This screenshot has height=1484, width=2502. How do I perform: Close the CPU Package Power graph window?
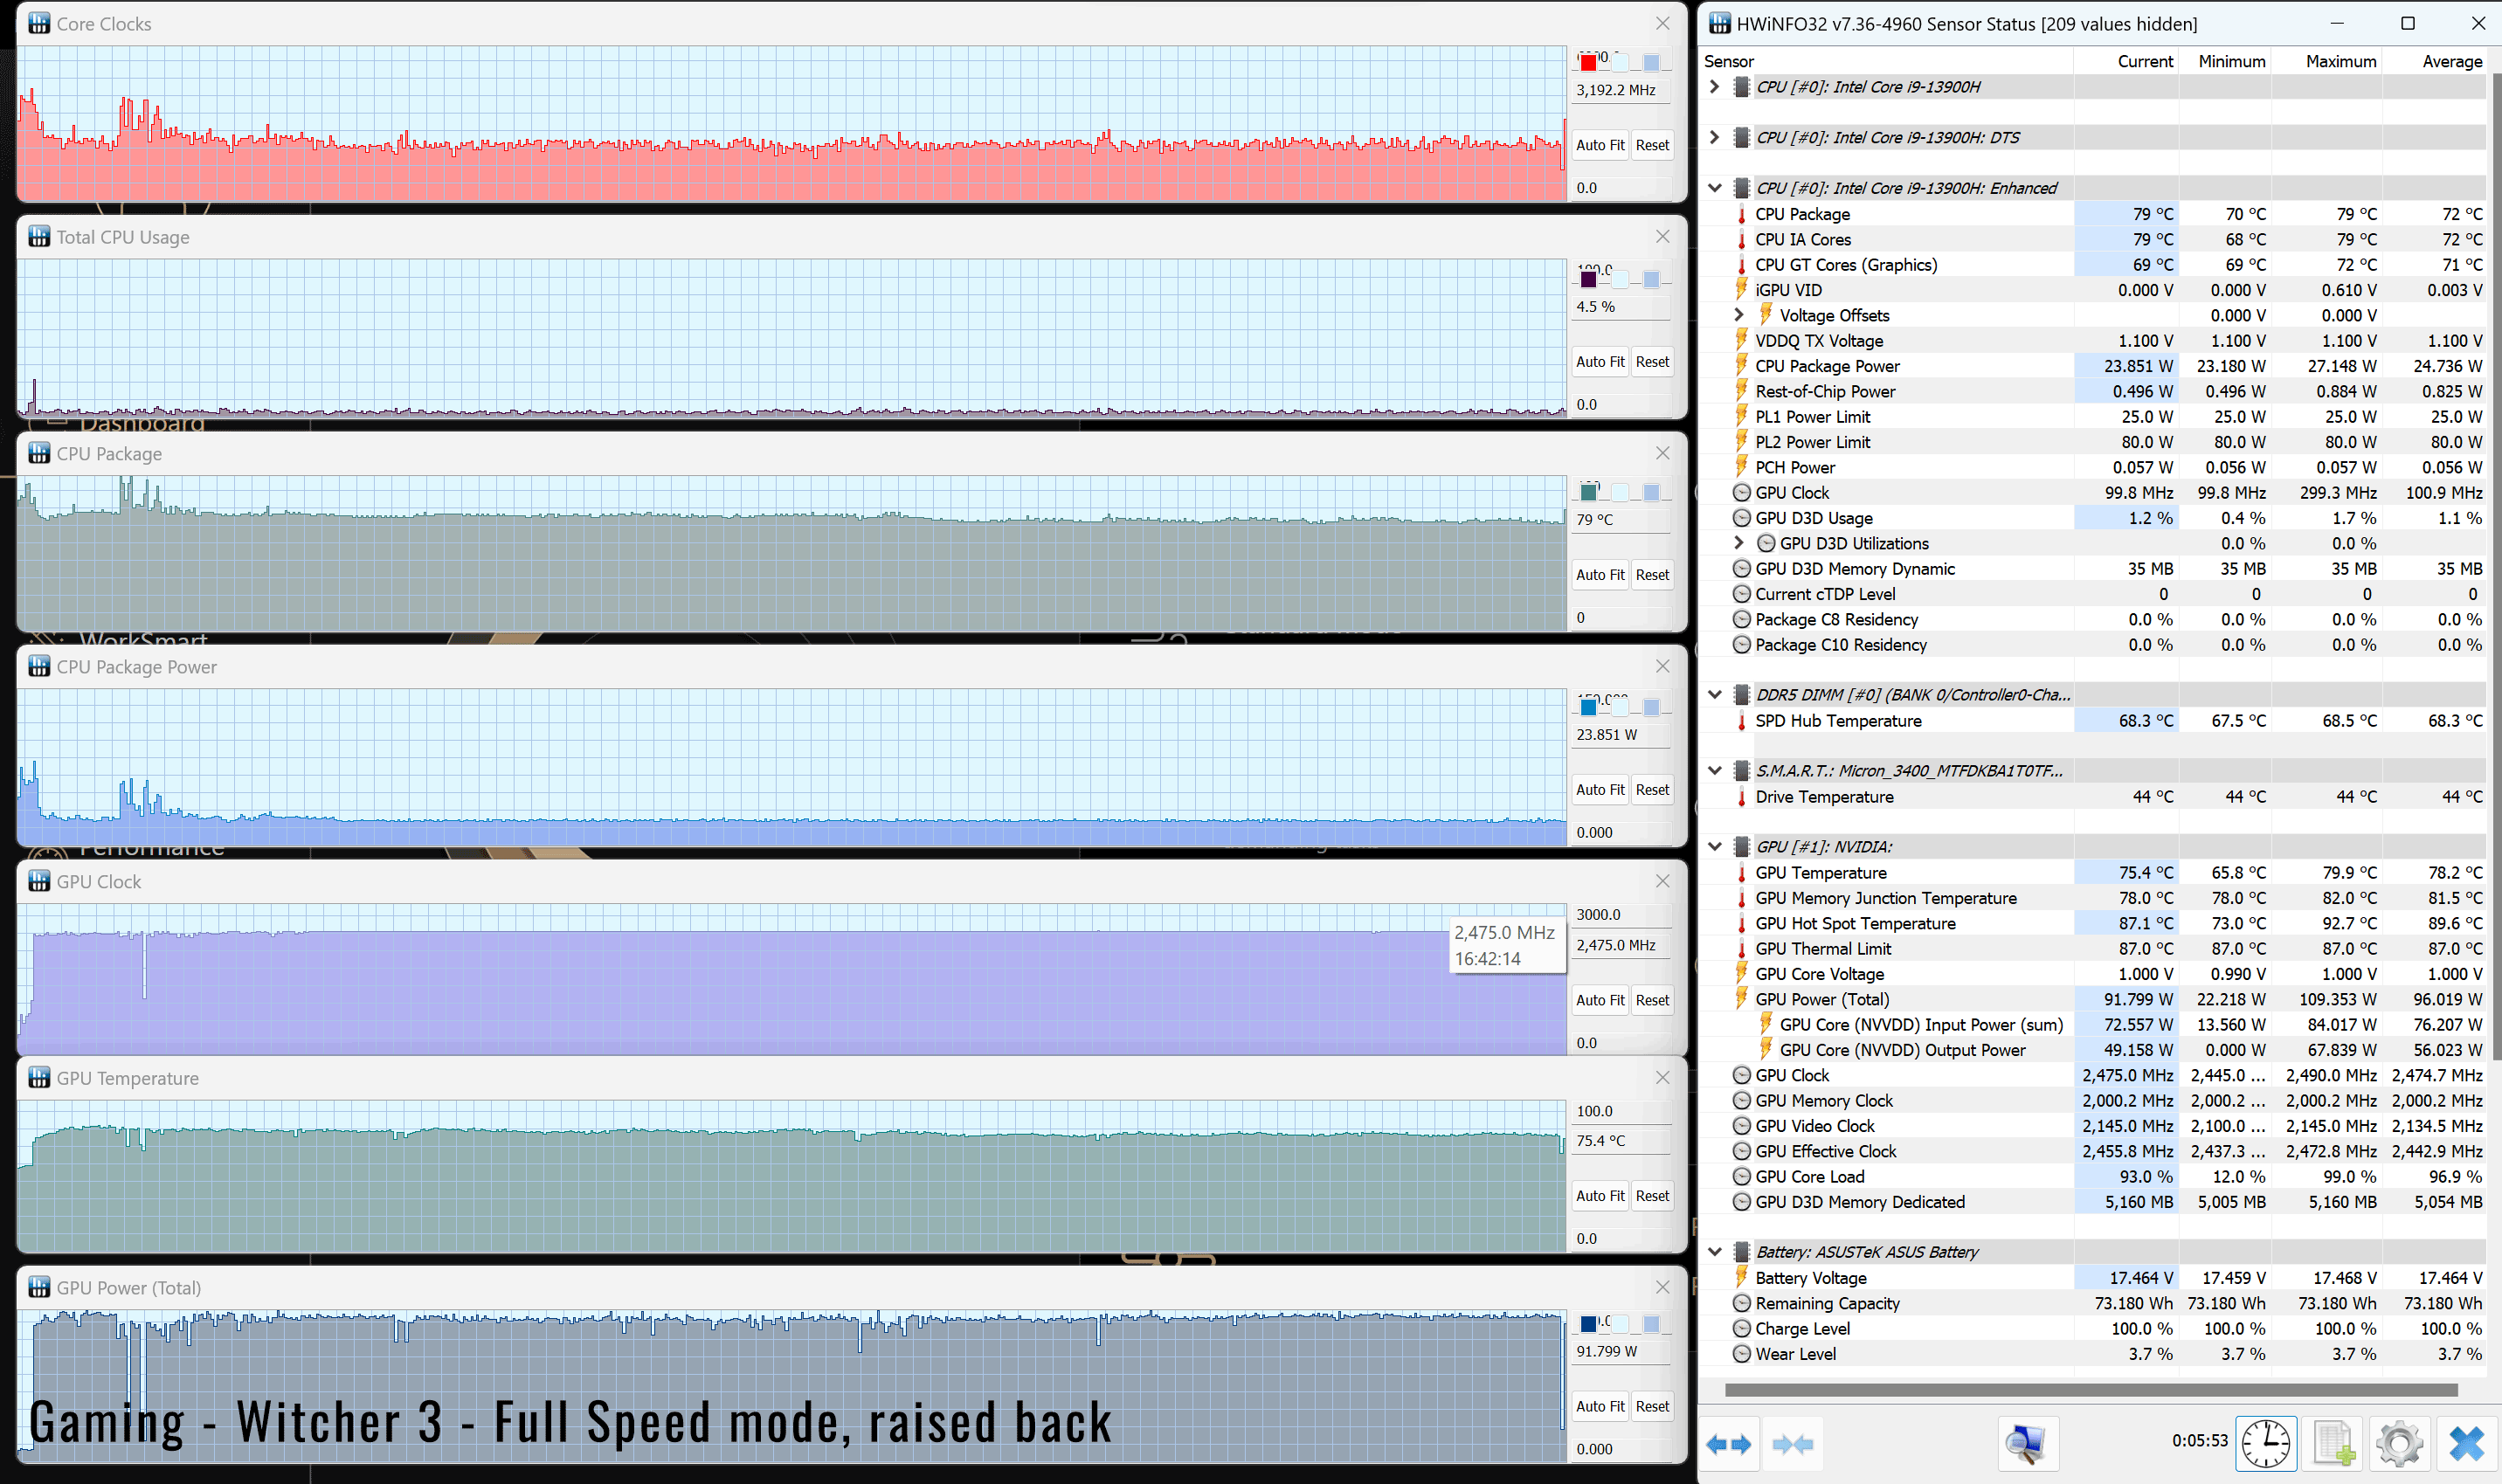pyautogui.click(x=1662, y=666)
